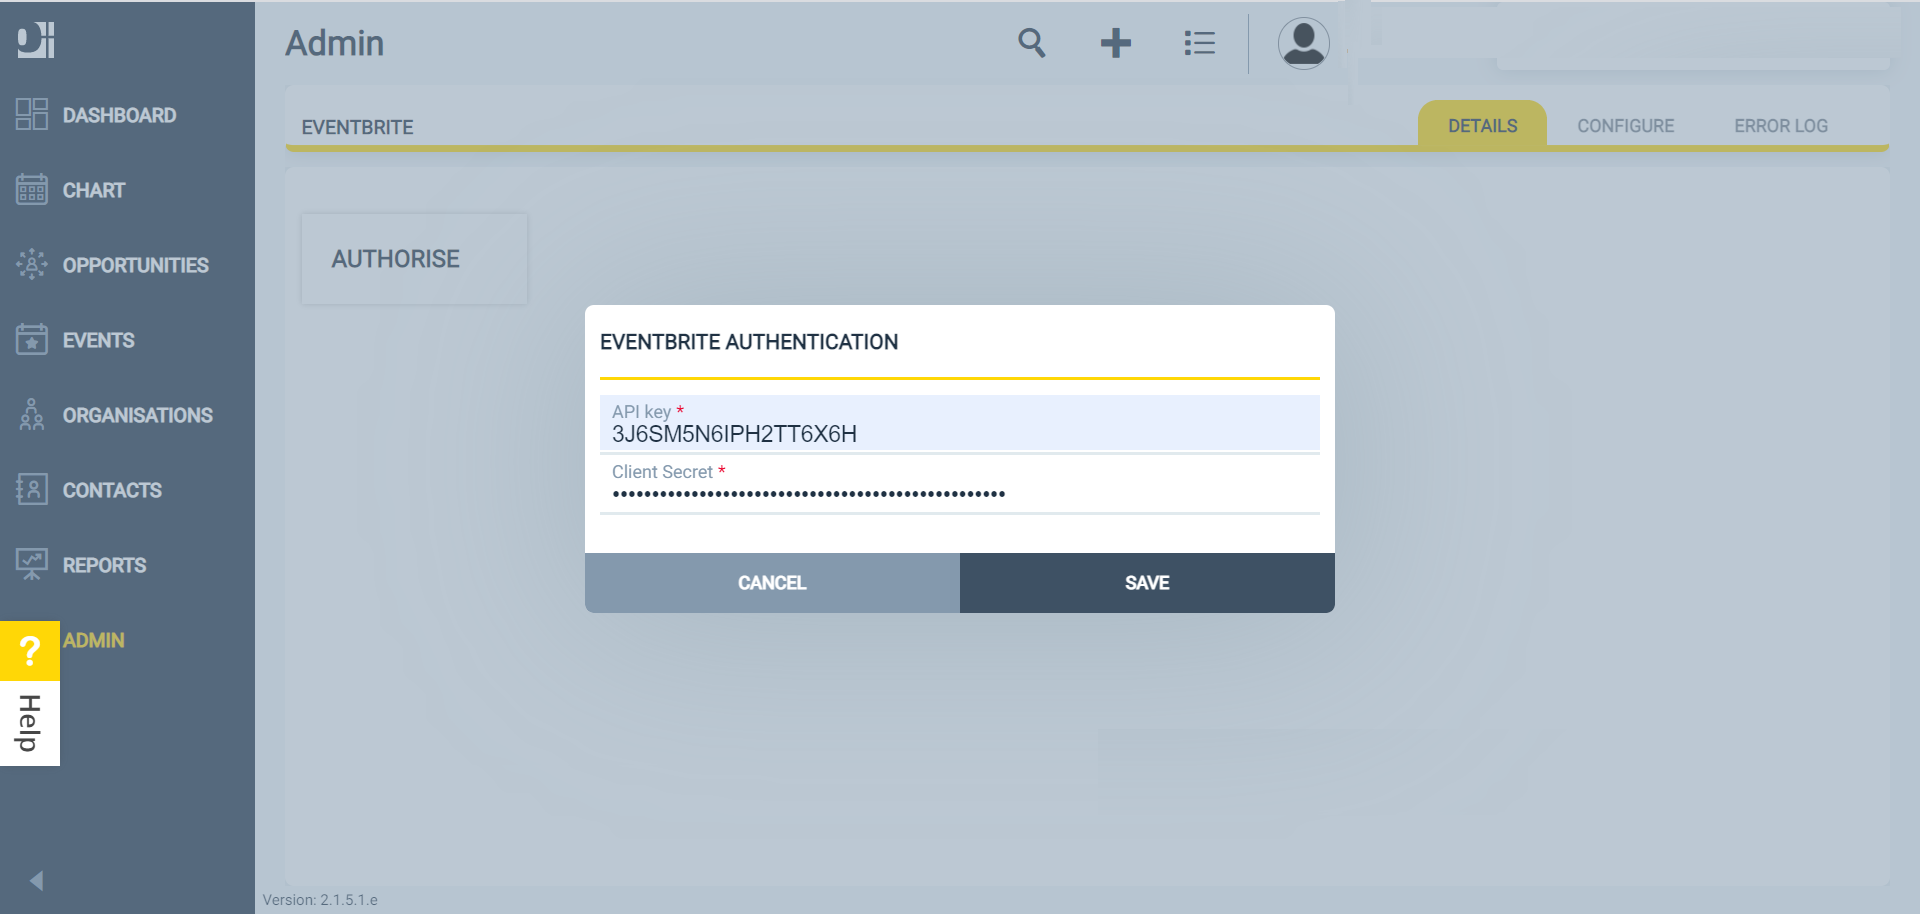The height and width of the screenshot is (914, 1920).
Task: Cancel the Eventbrite authentication dialog
Action: click(772, 583)
